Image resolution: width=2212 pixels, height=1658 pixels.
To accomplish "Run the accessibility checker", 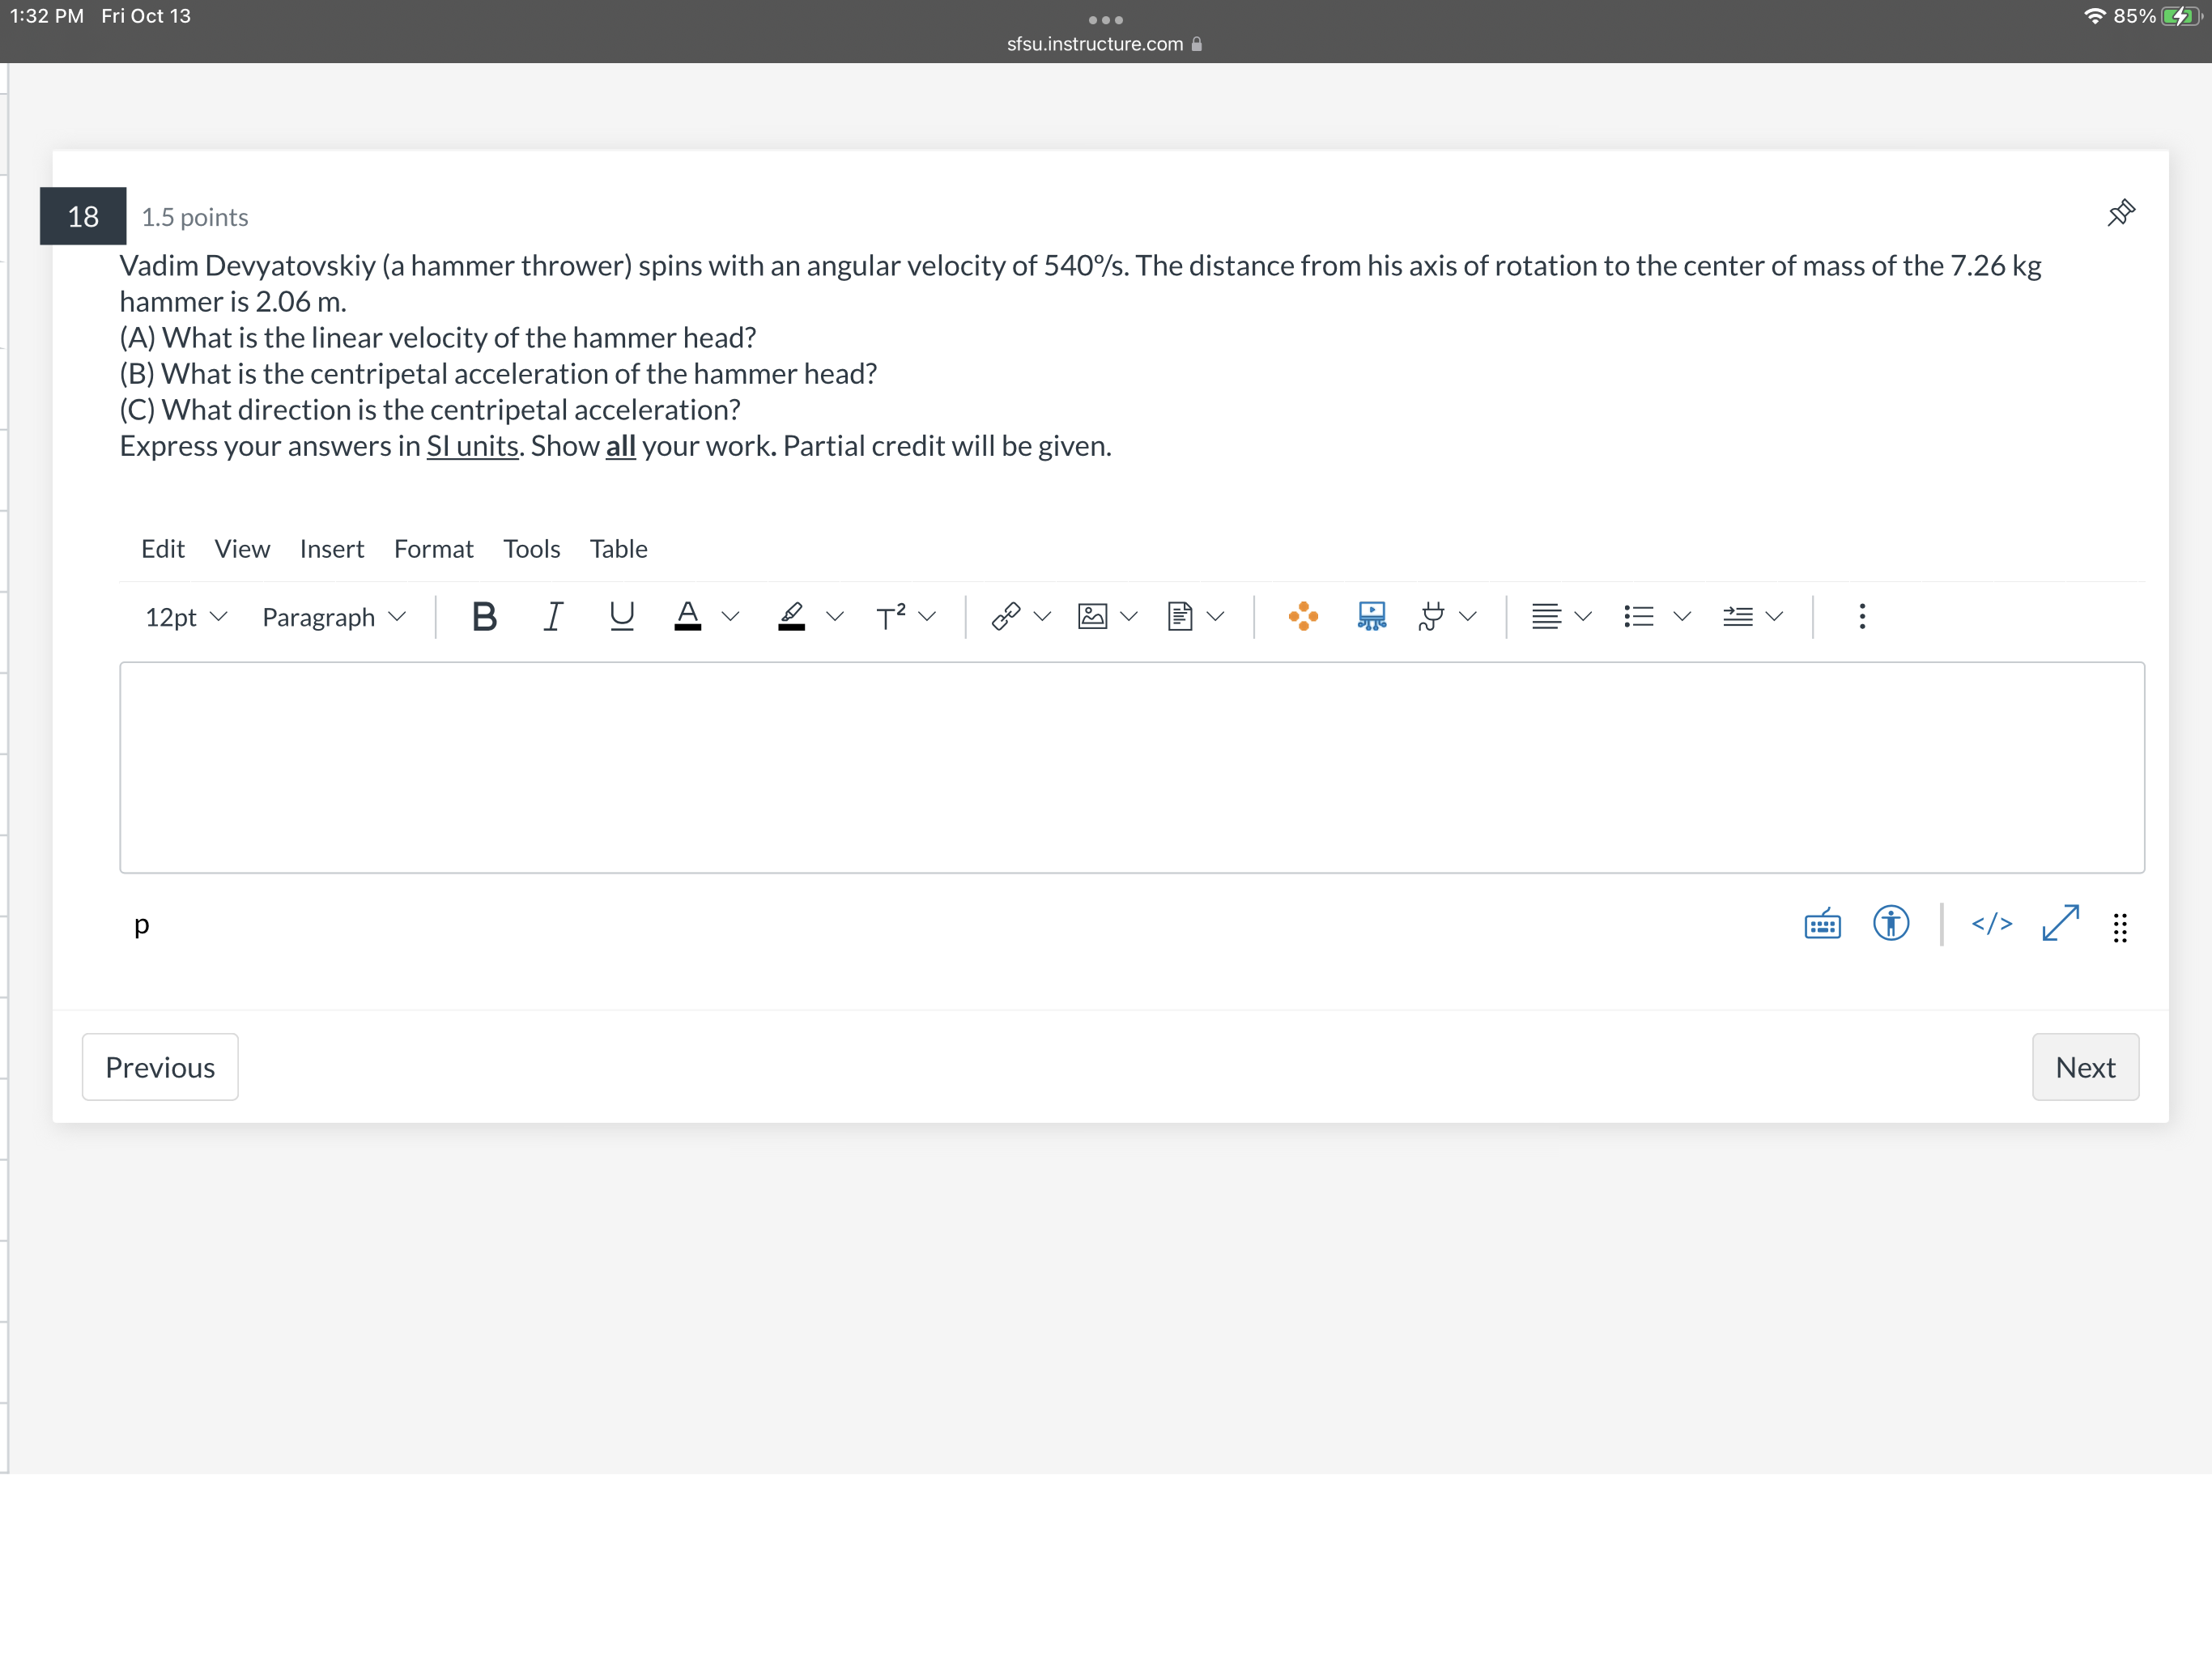I will click(1890, 923).
